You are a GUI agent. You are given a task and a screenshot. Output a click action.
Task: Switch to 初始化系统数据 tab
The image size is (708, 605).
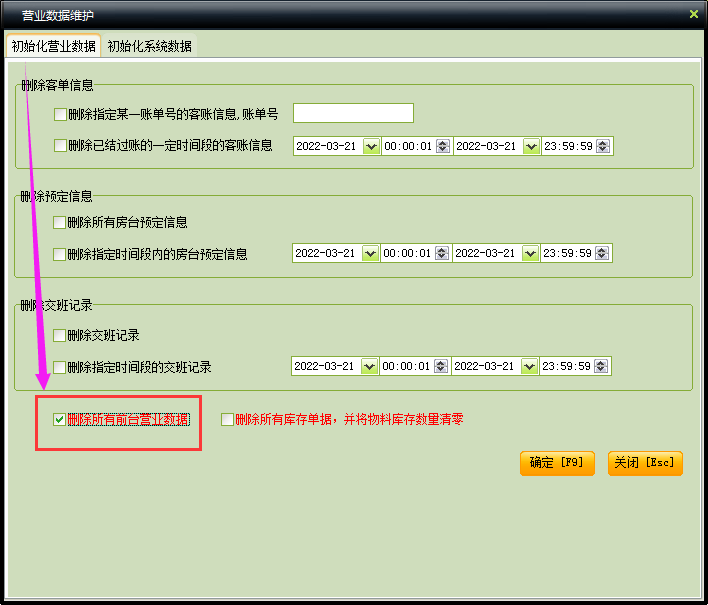(x=150, y=47)
